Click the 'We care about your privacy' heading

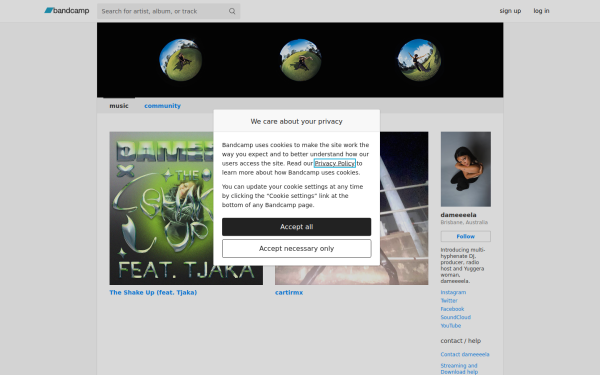[x=297, y=121]
